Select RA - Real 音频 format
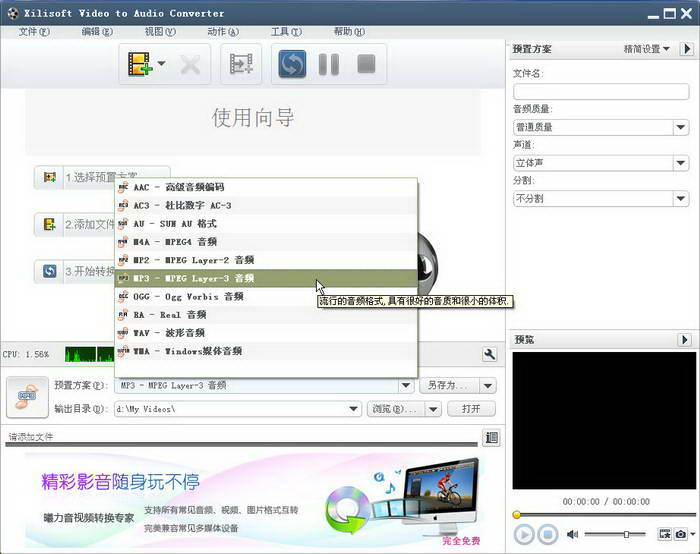This screenshot has height=554, width=700. pyautogui.click(x=266, y=315)
